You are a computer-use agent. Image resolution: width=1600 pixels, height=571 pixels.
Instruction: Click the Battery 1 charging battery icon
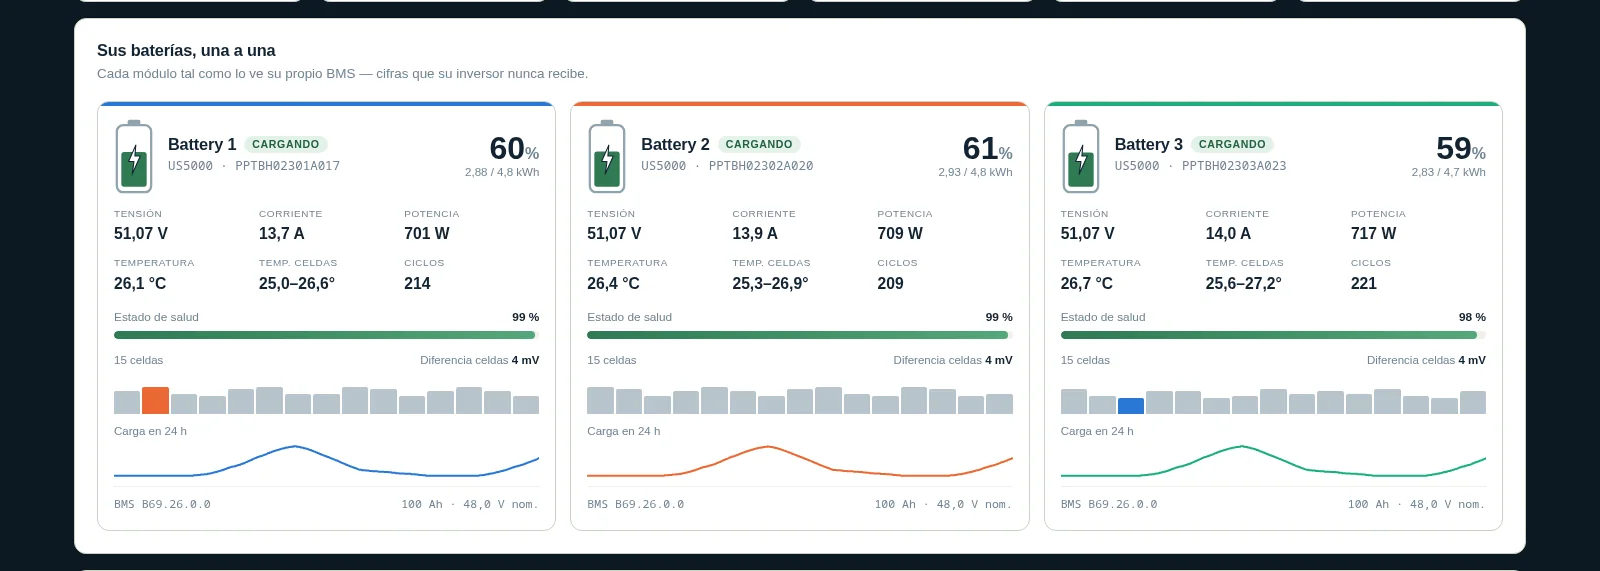click(134, 157)
